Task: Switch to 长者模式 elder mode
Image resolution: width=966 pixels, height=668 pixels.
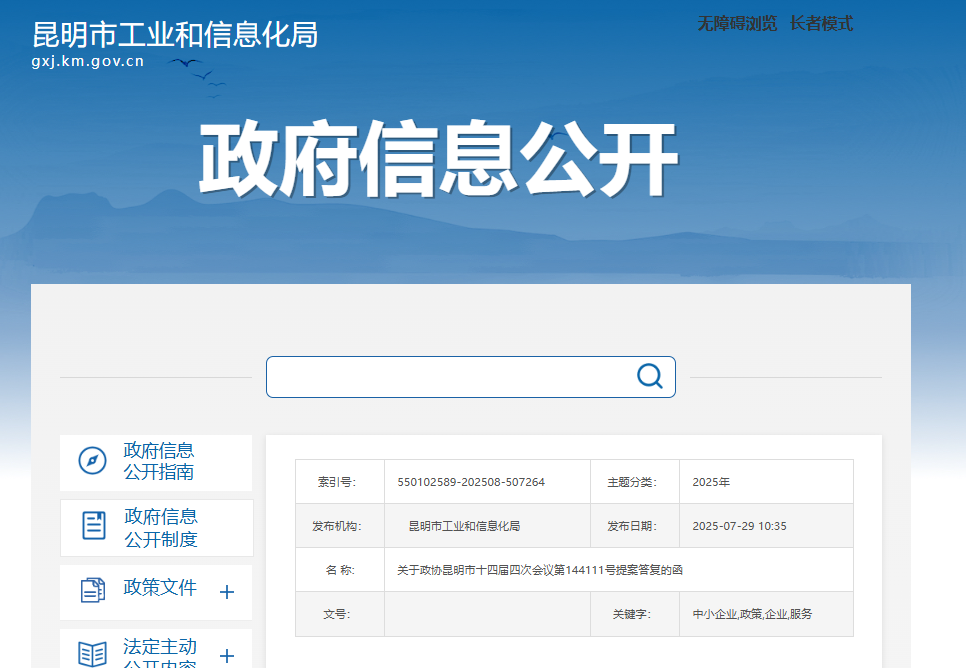Action: 822,24
